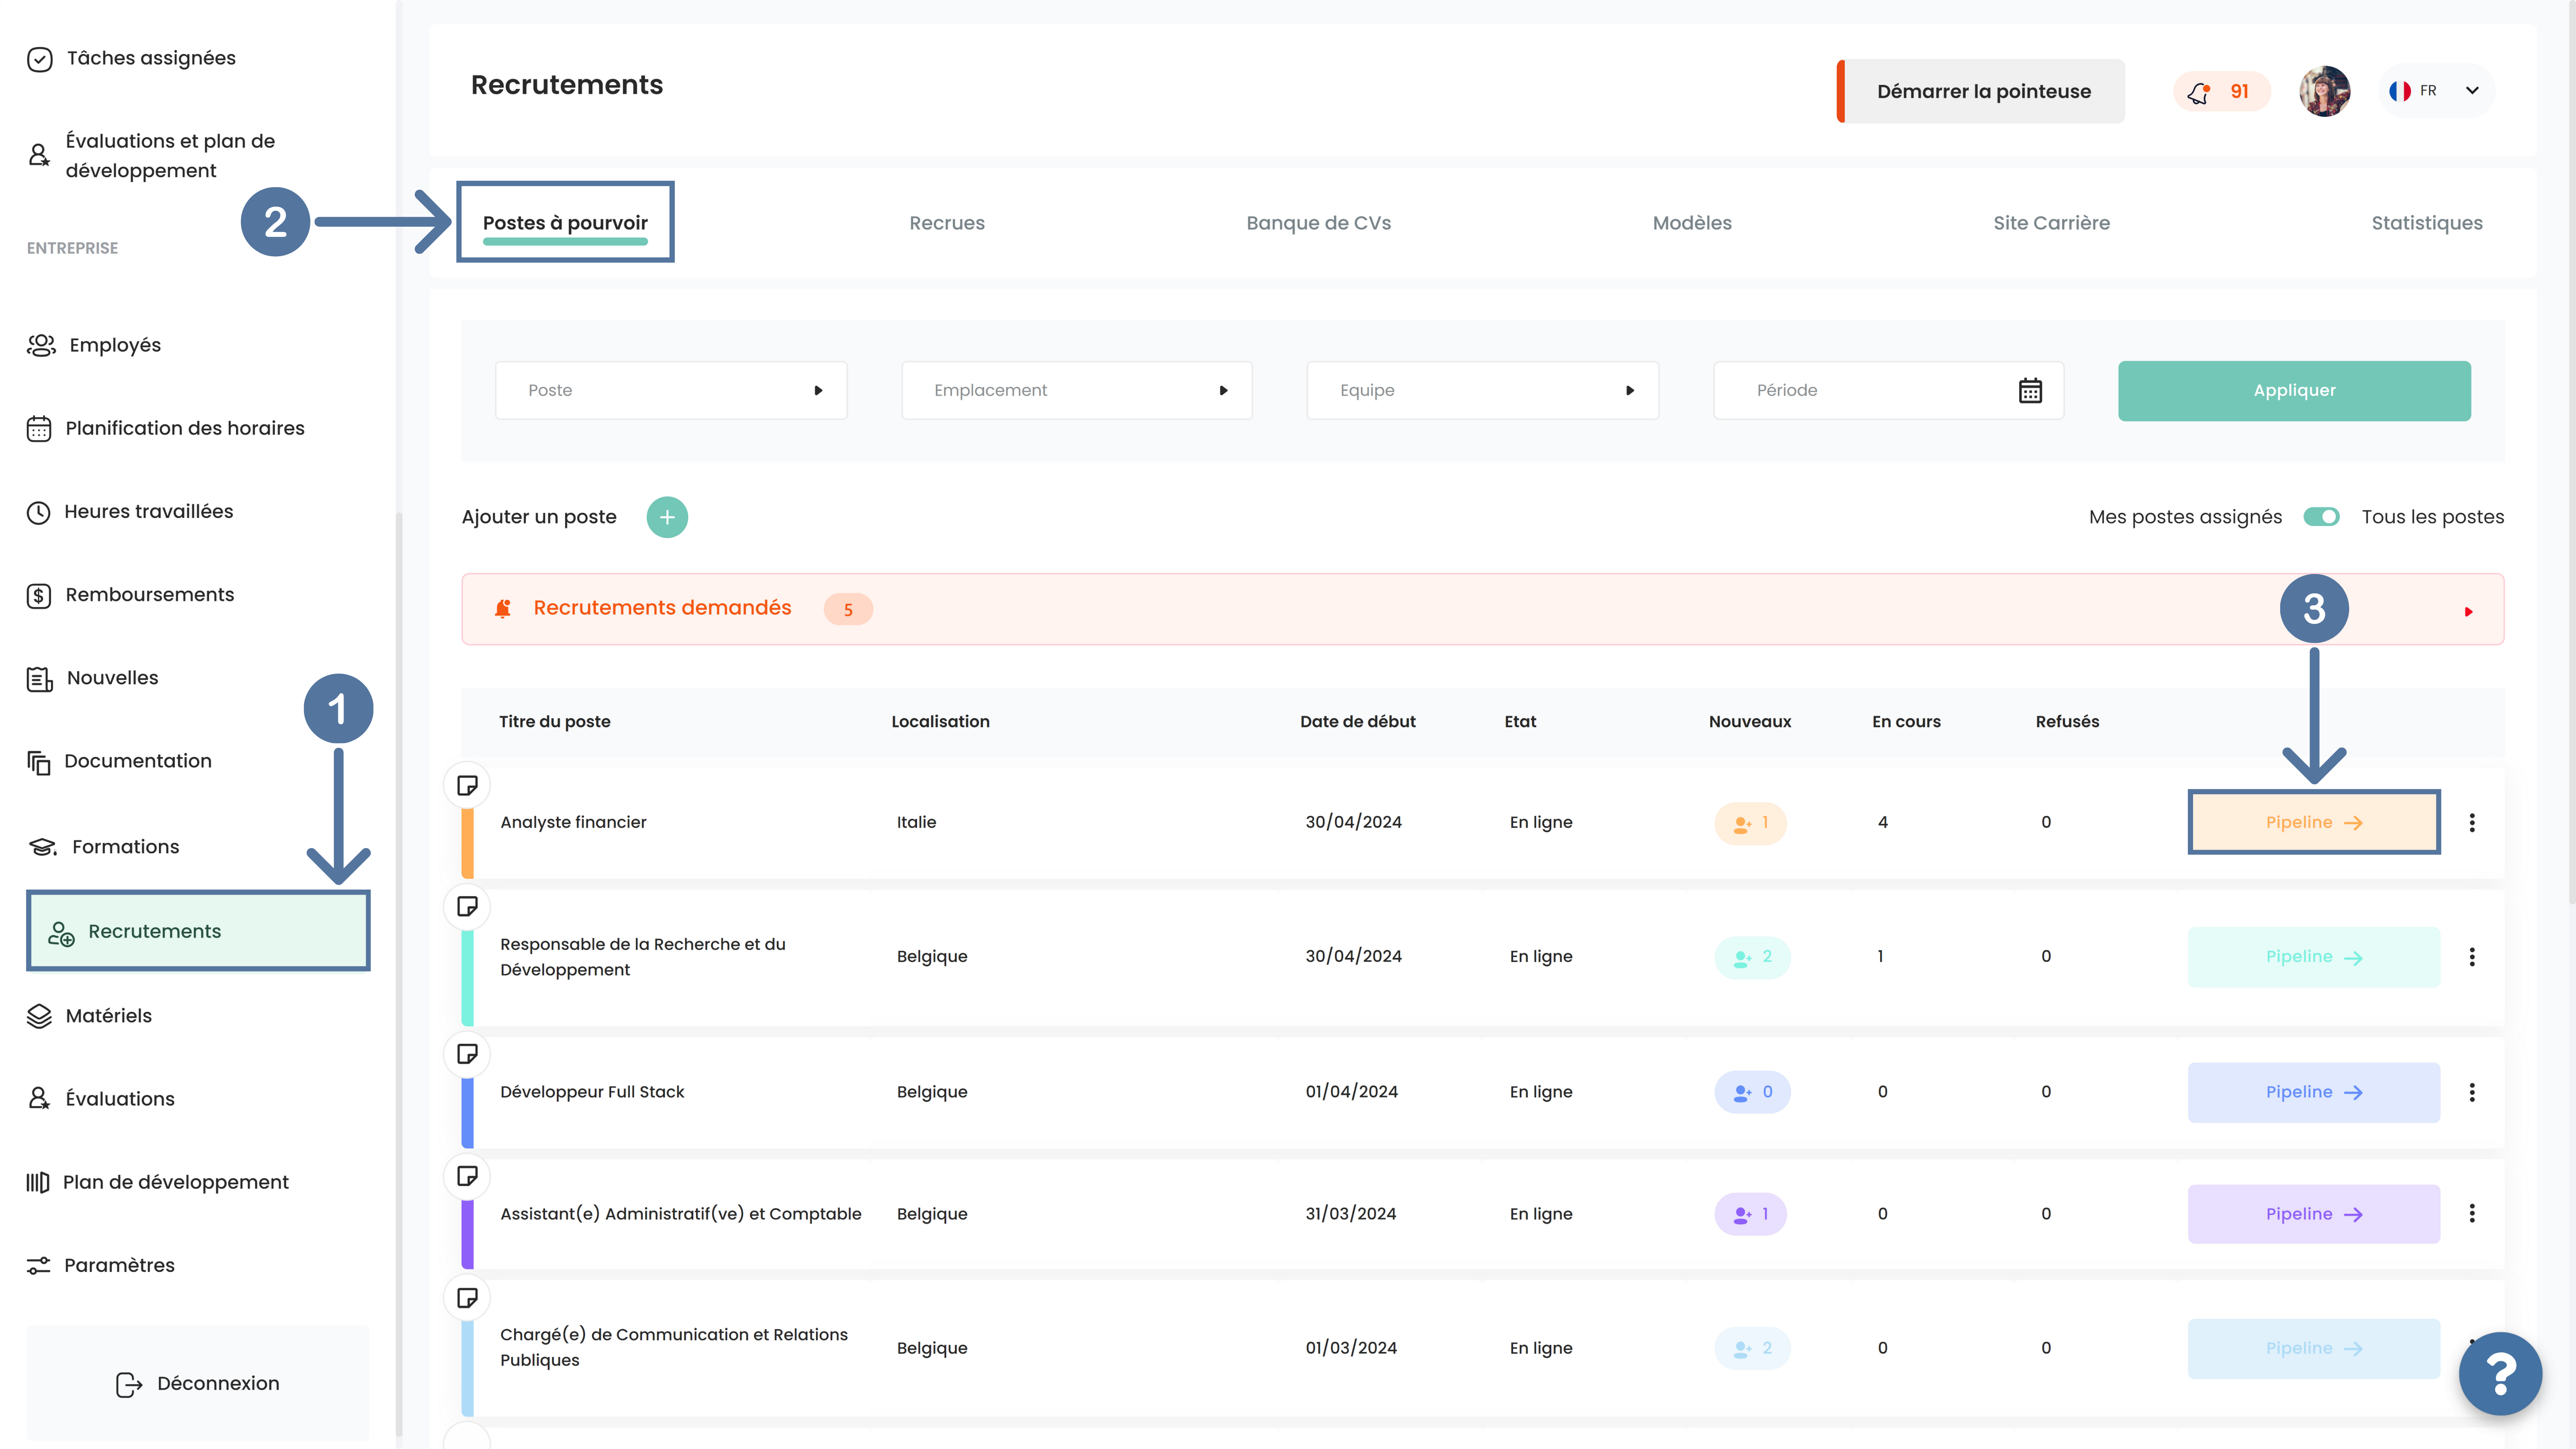Switch to Postes à pourvoir tab

565,223
